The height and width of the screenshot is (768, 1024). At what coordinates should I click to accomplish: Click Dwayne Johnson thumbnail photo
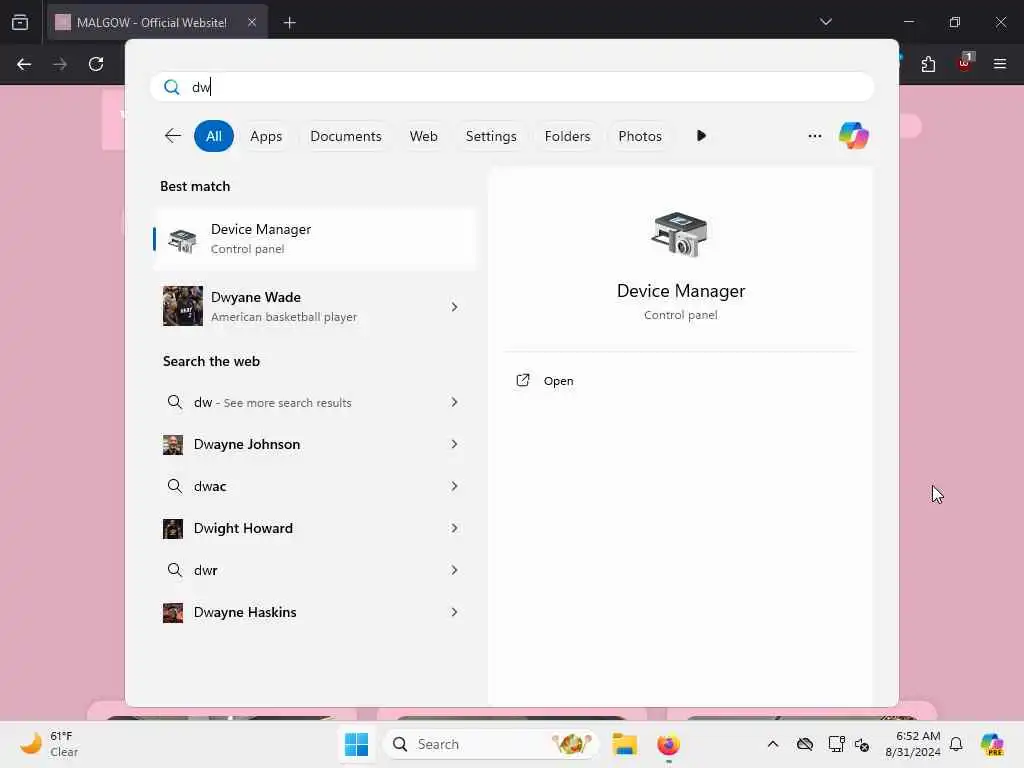(x=172, y=445)
